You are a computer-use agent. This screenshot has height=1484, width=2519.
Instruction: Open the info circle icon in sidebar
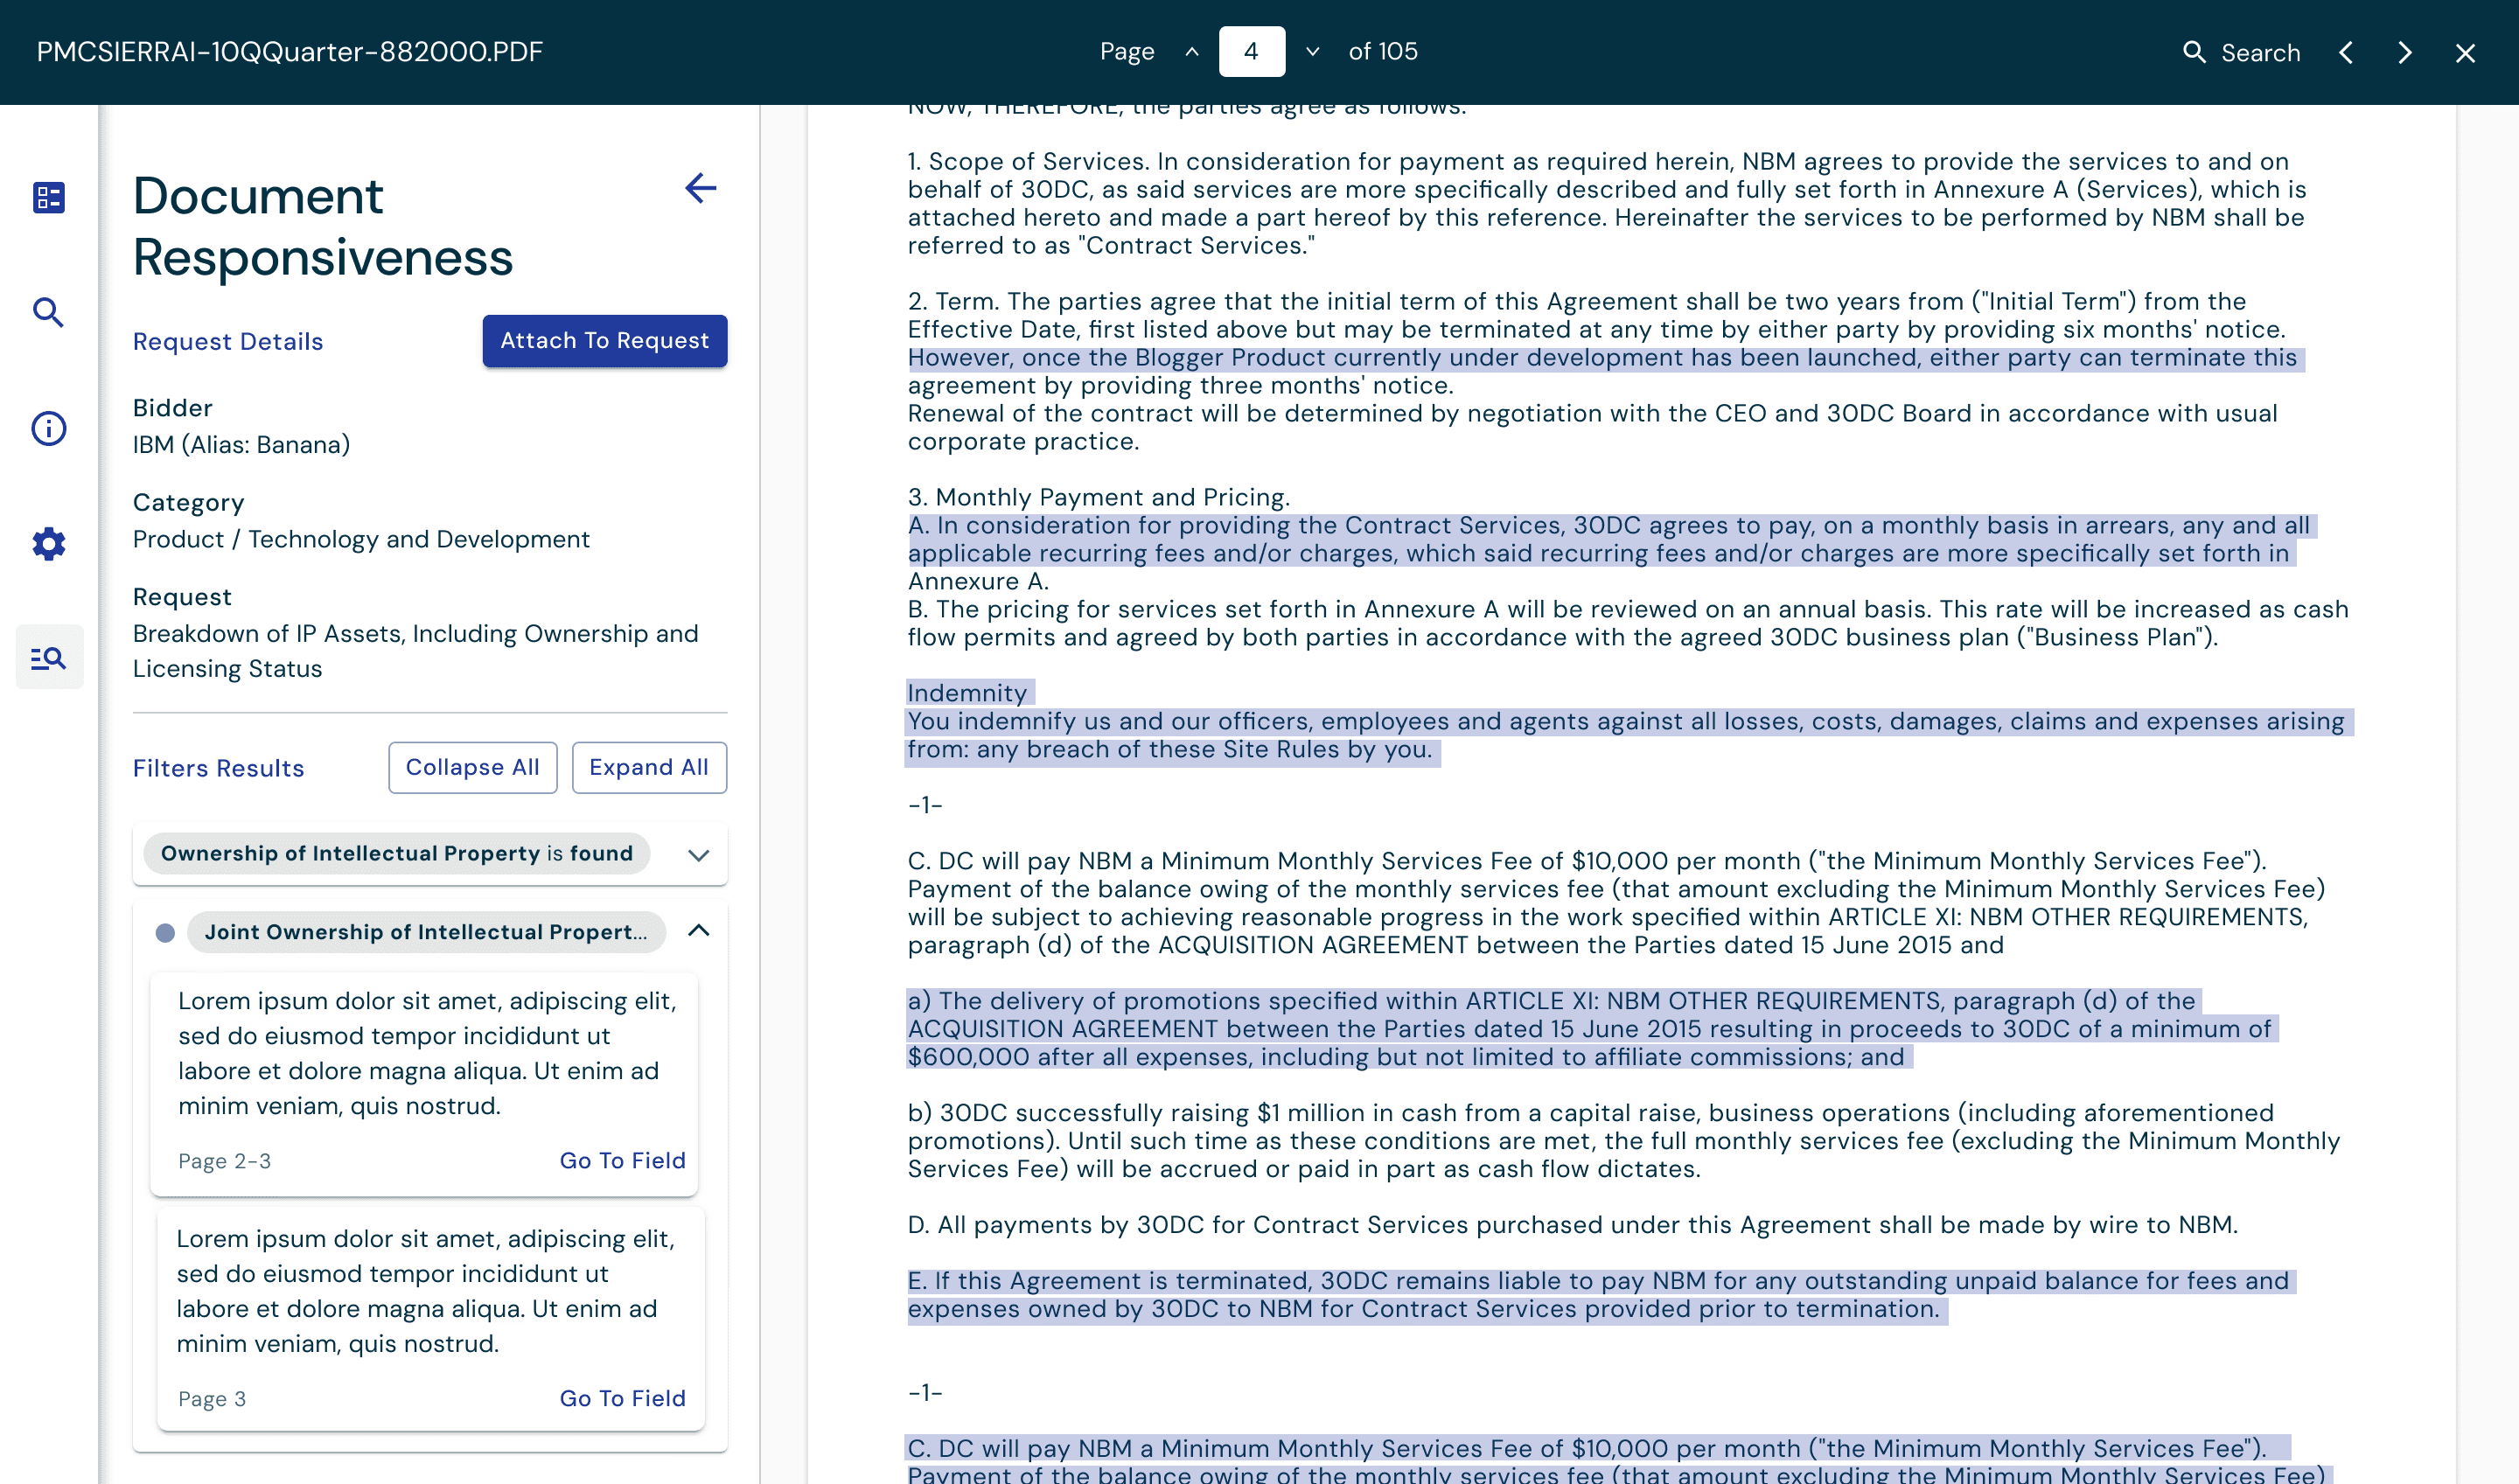(48, 428)
